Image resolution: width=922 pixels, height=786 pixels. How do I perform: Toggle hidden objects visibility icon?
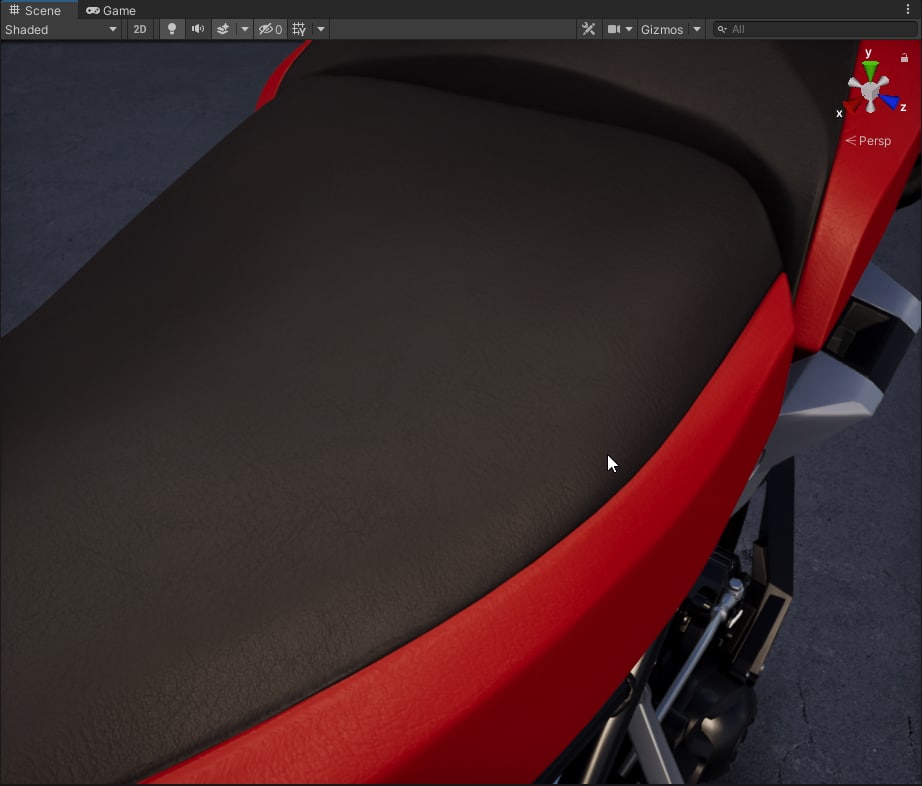click(270, 29)
